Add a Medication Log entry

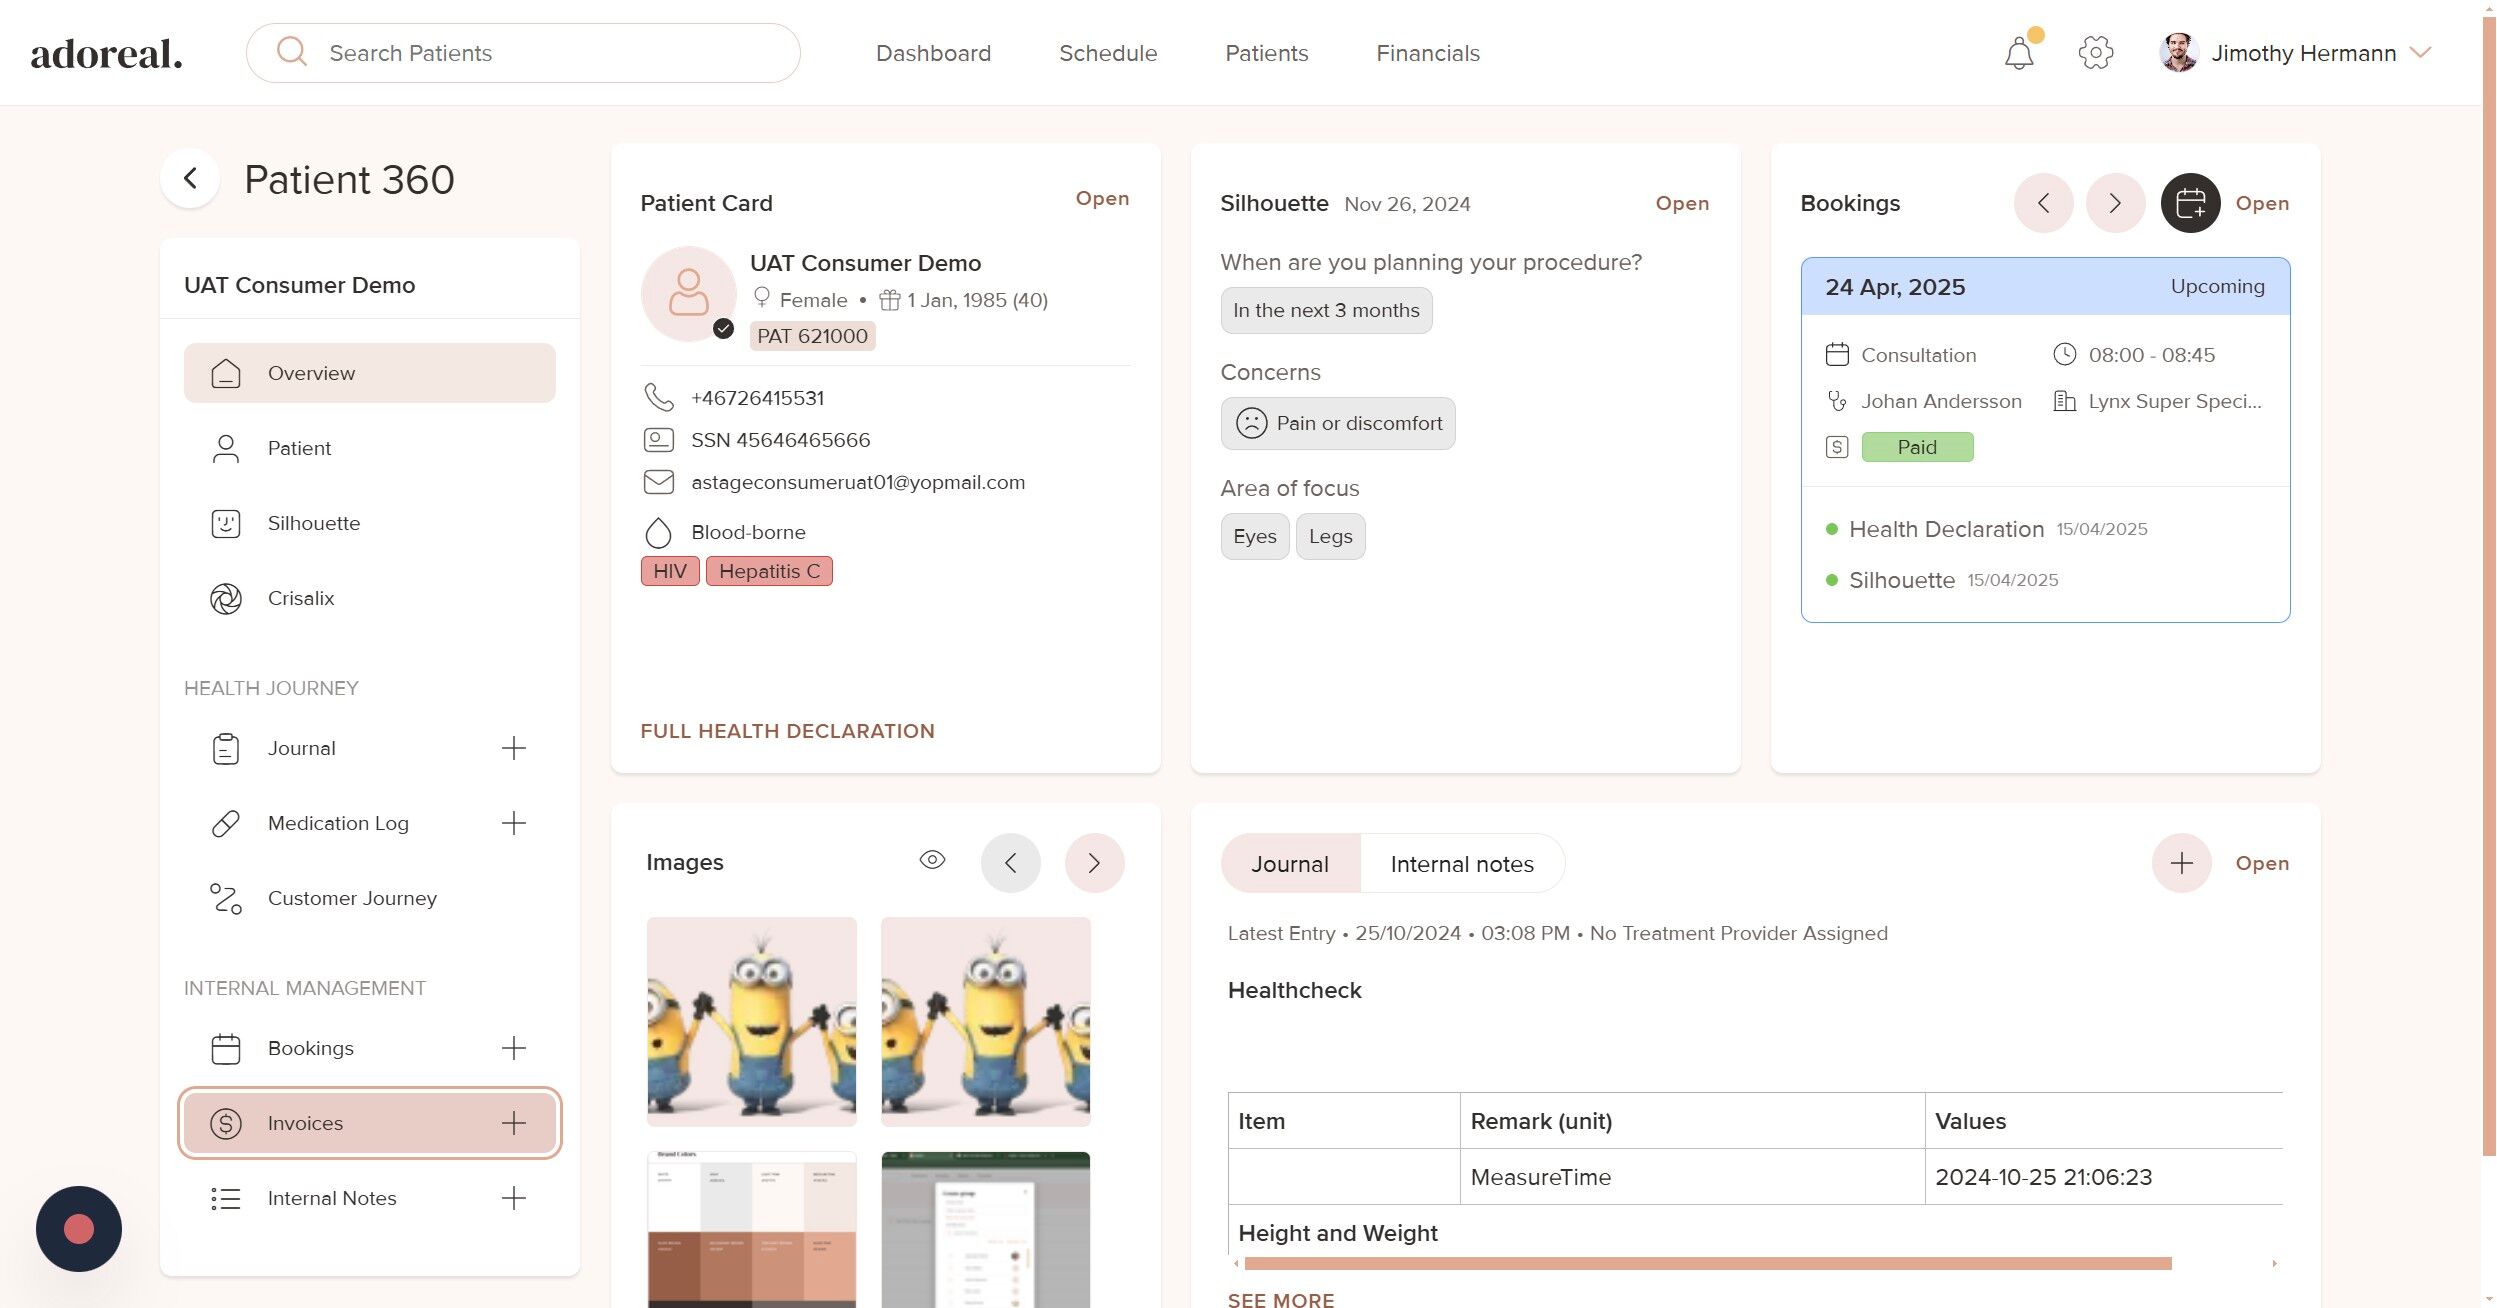pos(513,823)
